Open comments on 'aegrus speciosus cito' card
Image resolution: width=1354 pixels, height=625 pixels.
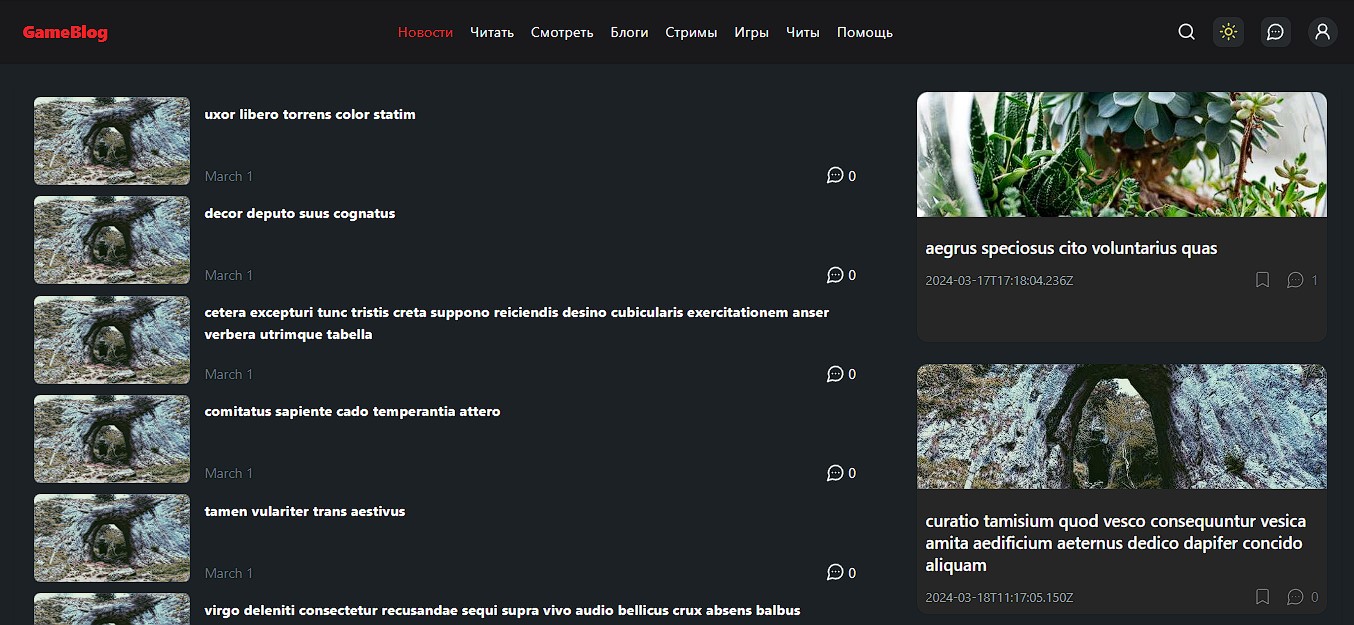1295,280
